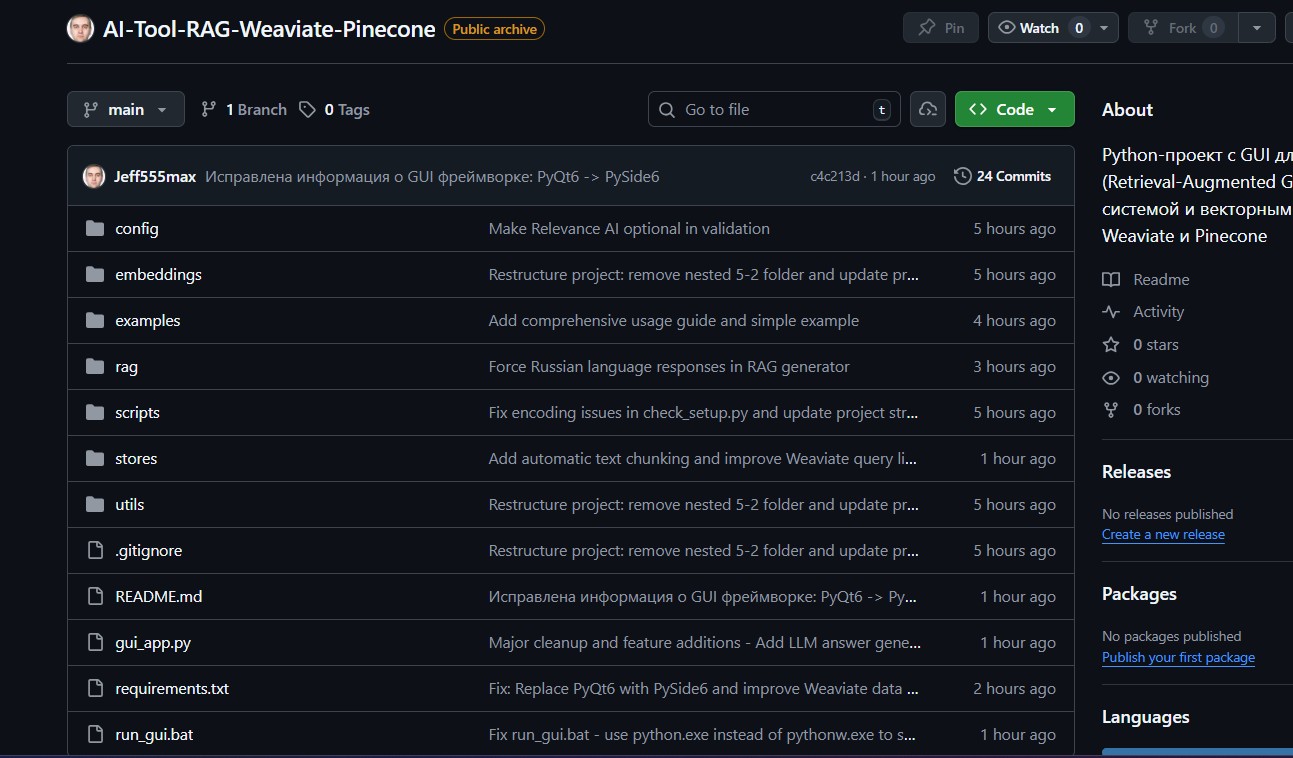Viewport: 1293px width, 758px height.
Task: Open the Fork options dropdown arrow
Action: pyautogui.click(x=1257, y=28)
